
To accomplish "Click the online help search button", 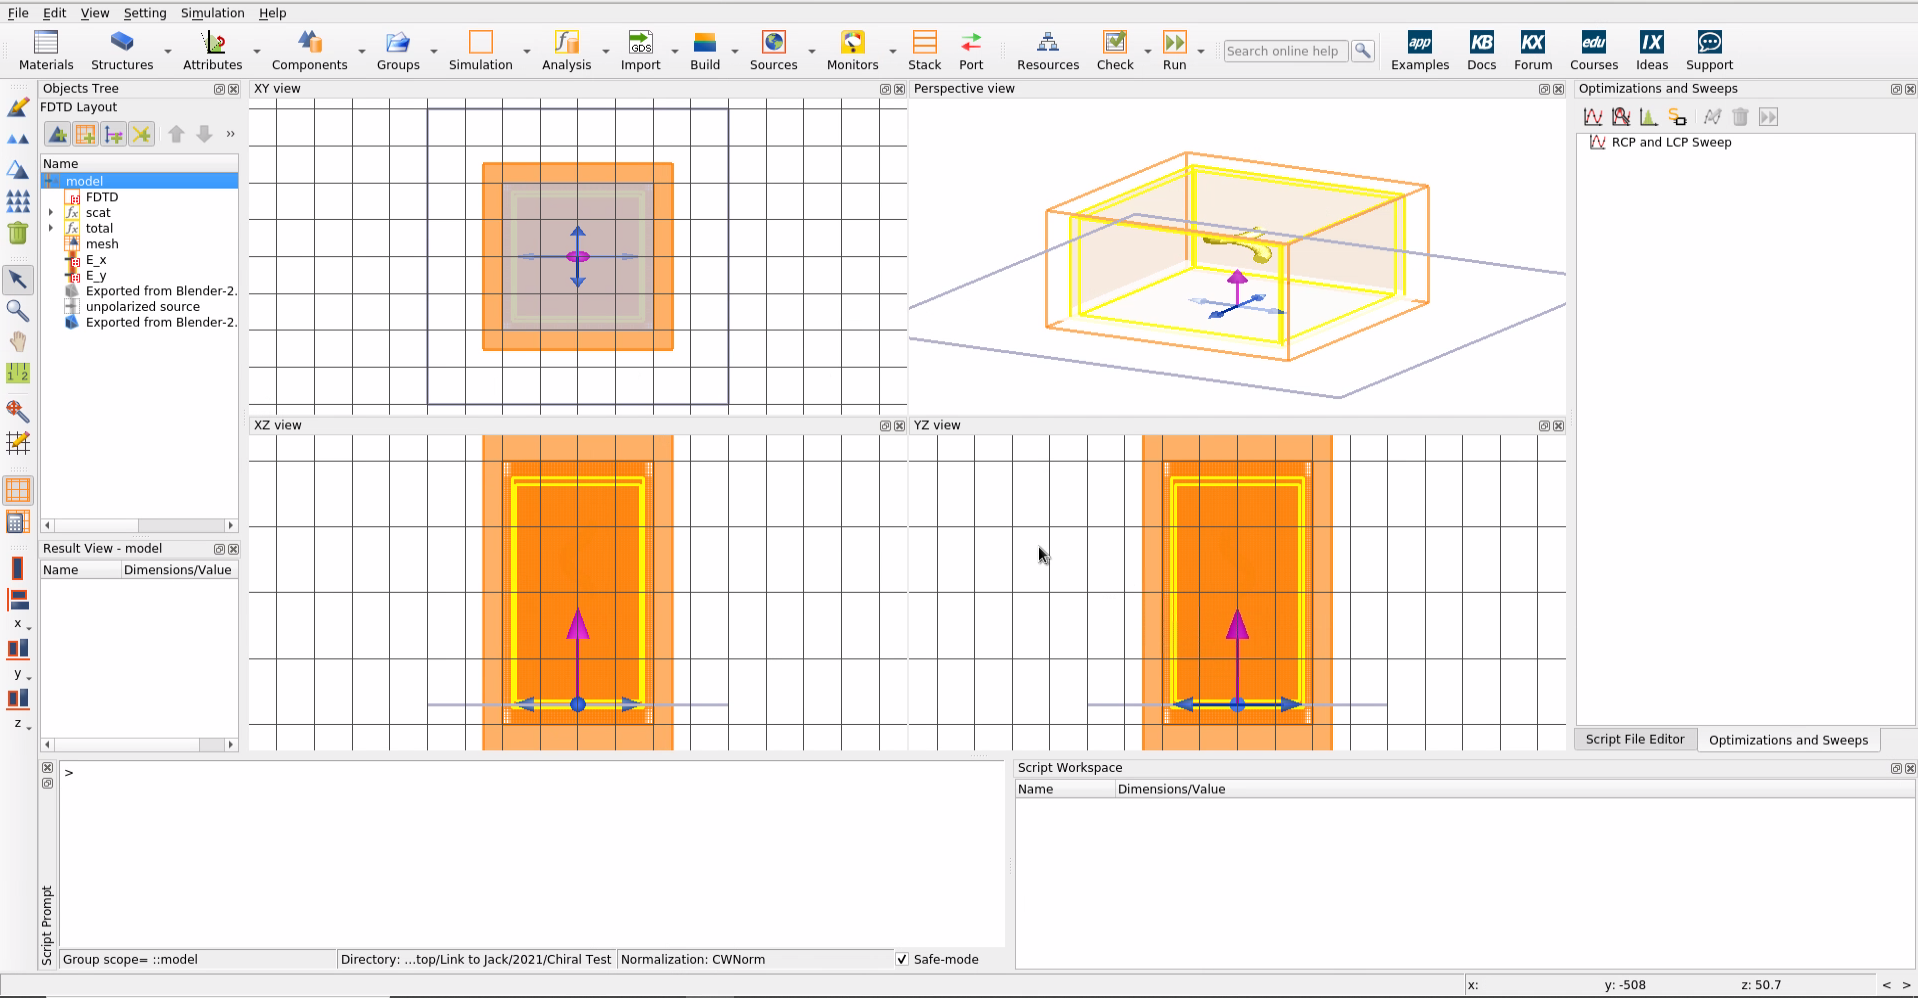I will coord(1363,51).
